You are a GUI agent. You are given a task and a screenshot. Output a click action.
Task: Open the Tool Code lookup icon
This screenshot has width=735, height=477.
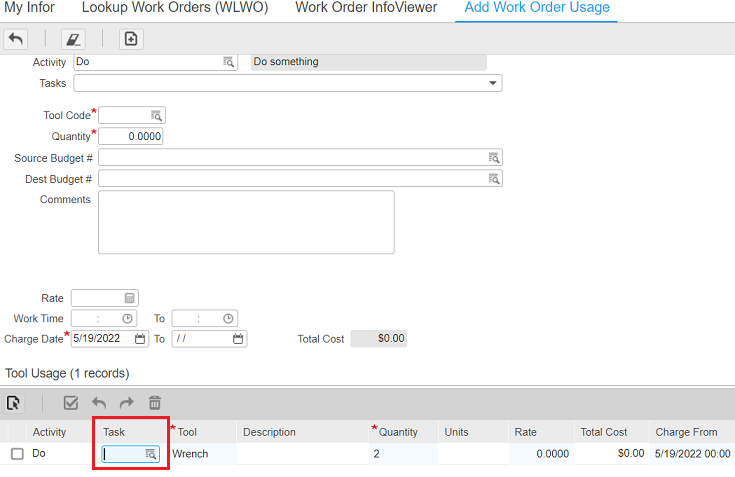[156, 115]
